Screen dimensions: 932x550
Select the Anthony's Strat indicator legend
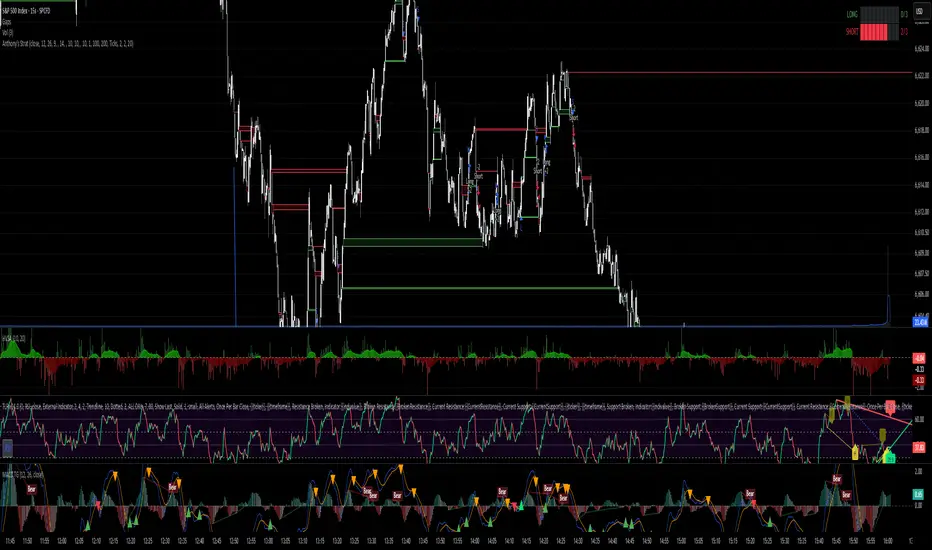pos(67,43)
